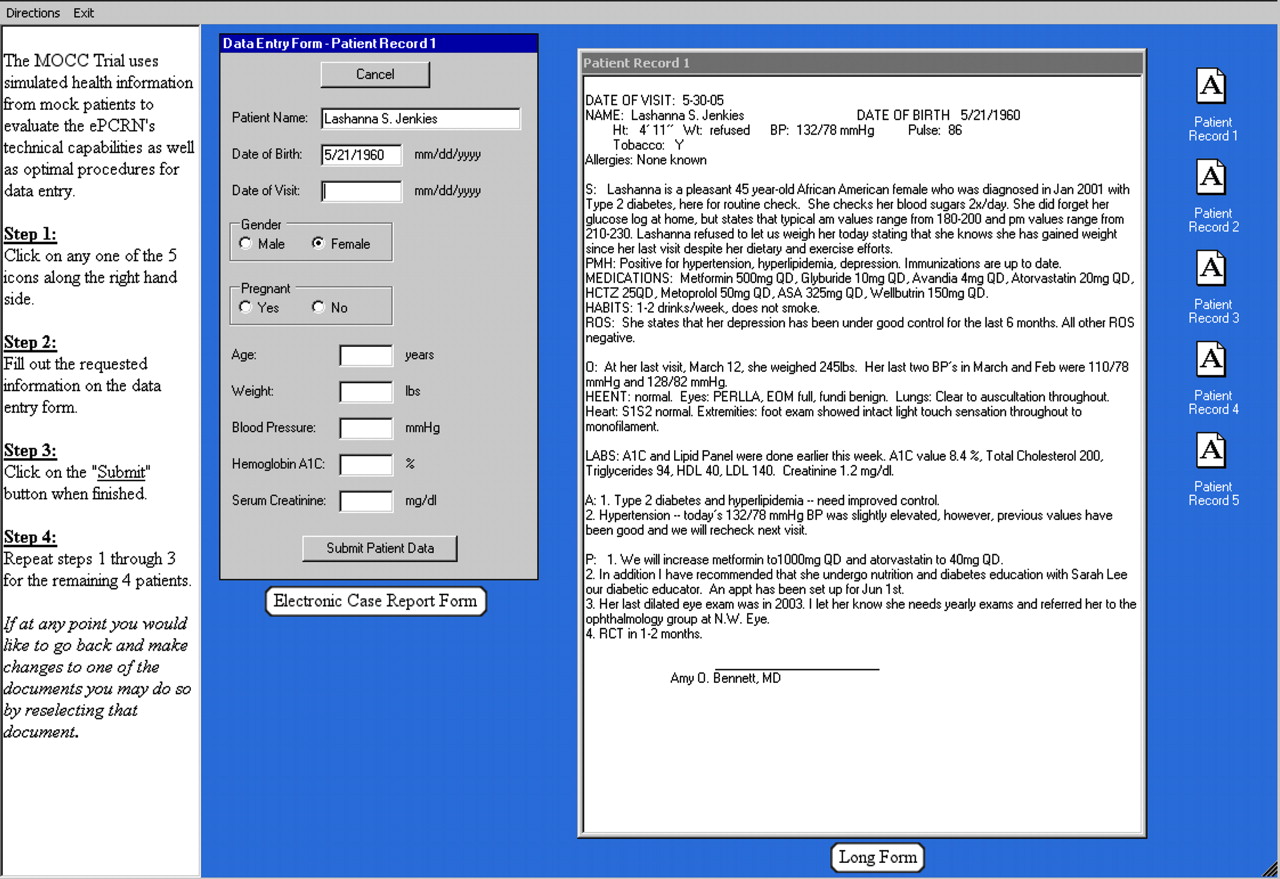This screenshot has height=879, width=1280.
Task: Open the Exit menu
Action: point(84,13)
